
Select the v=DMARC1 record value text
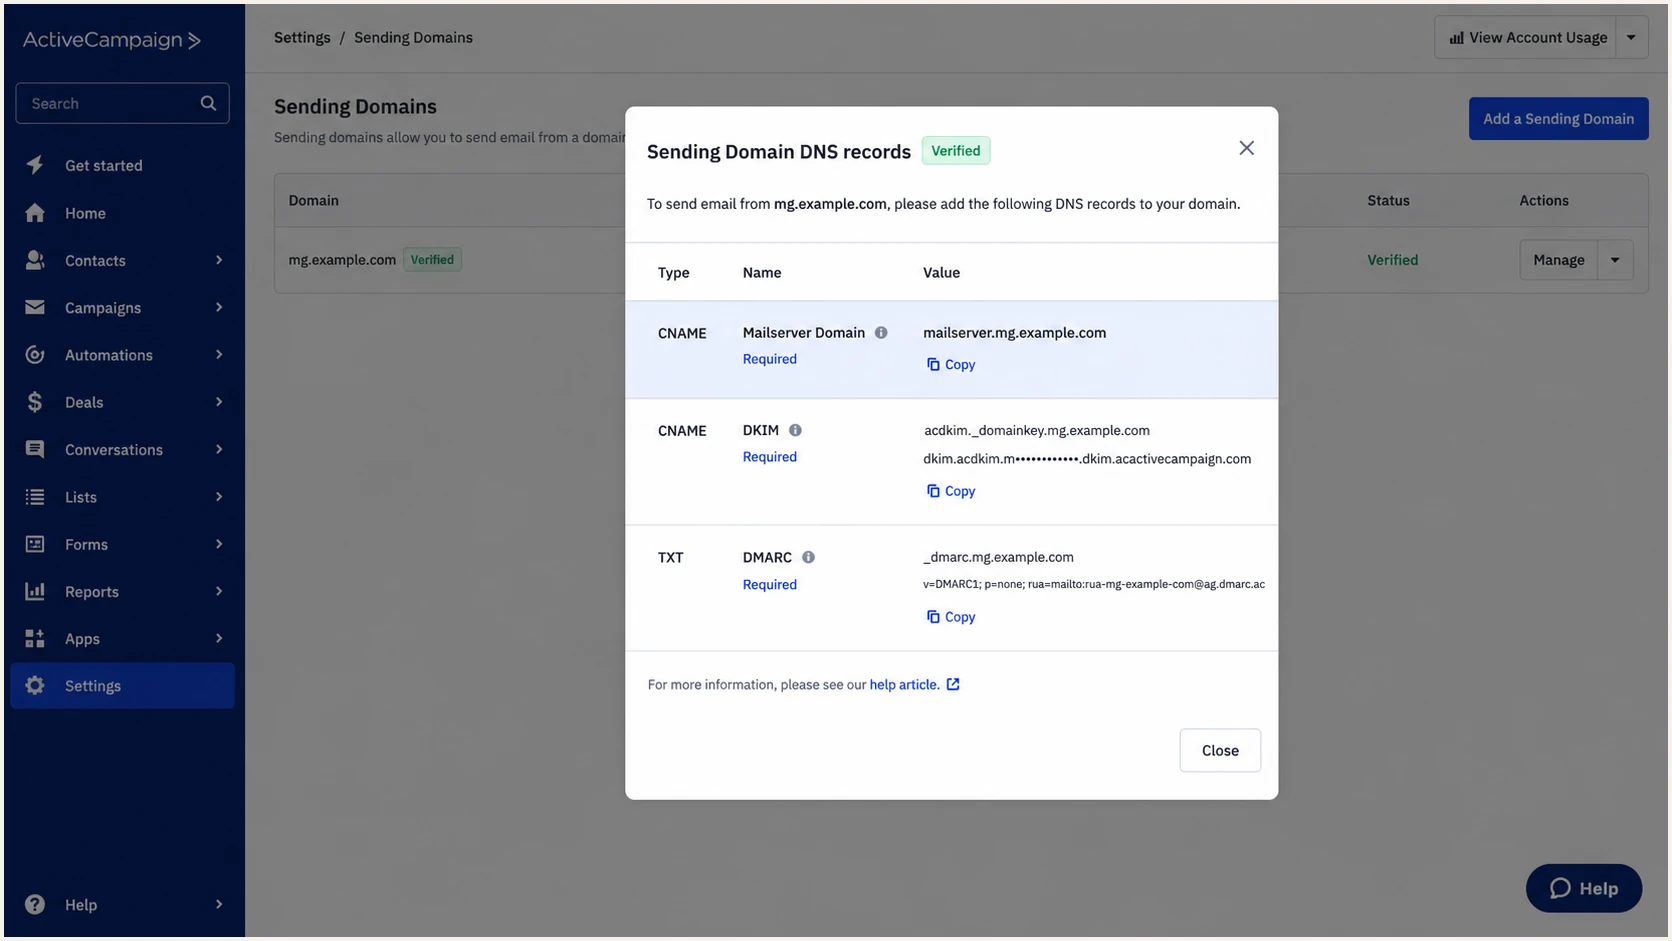pyautogui.click(x=1093, y=584)
